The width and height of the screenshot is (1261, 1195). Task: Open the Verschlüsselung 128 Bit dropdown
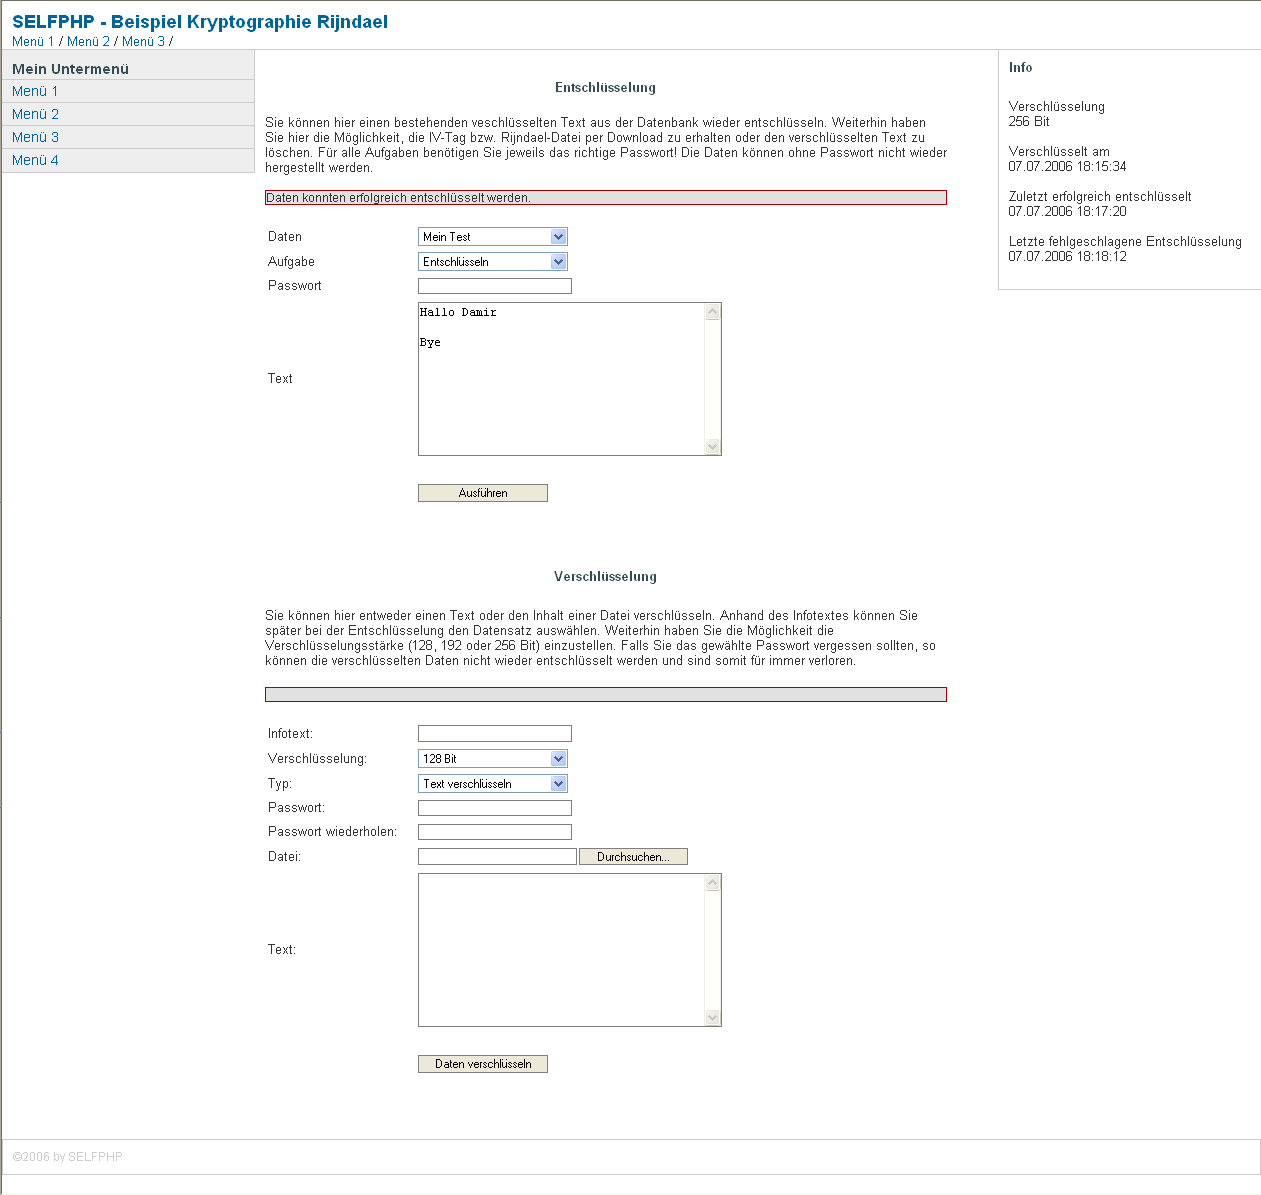pos(493,759)
